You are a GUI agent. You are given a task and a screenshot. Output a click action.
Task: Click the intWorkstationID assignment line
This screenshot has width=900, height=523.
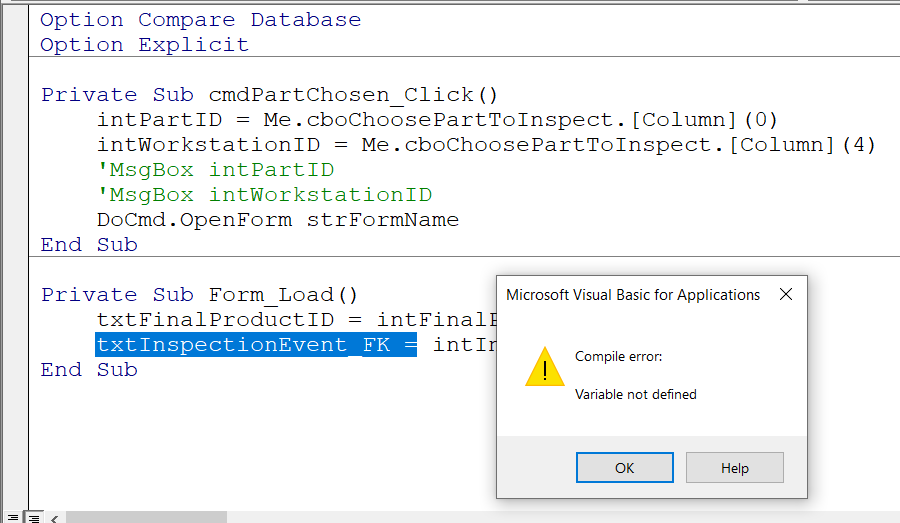click(x=486, y=145)
